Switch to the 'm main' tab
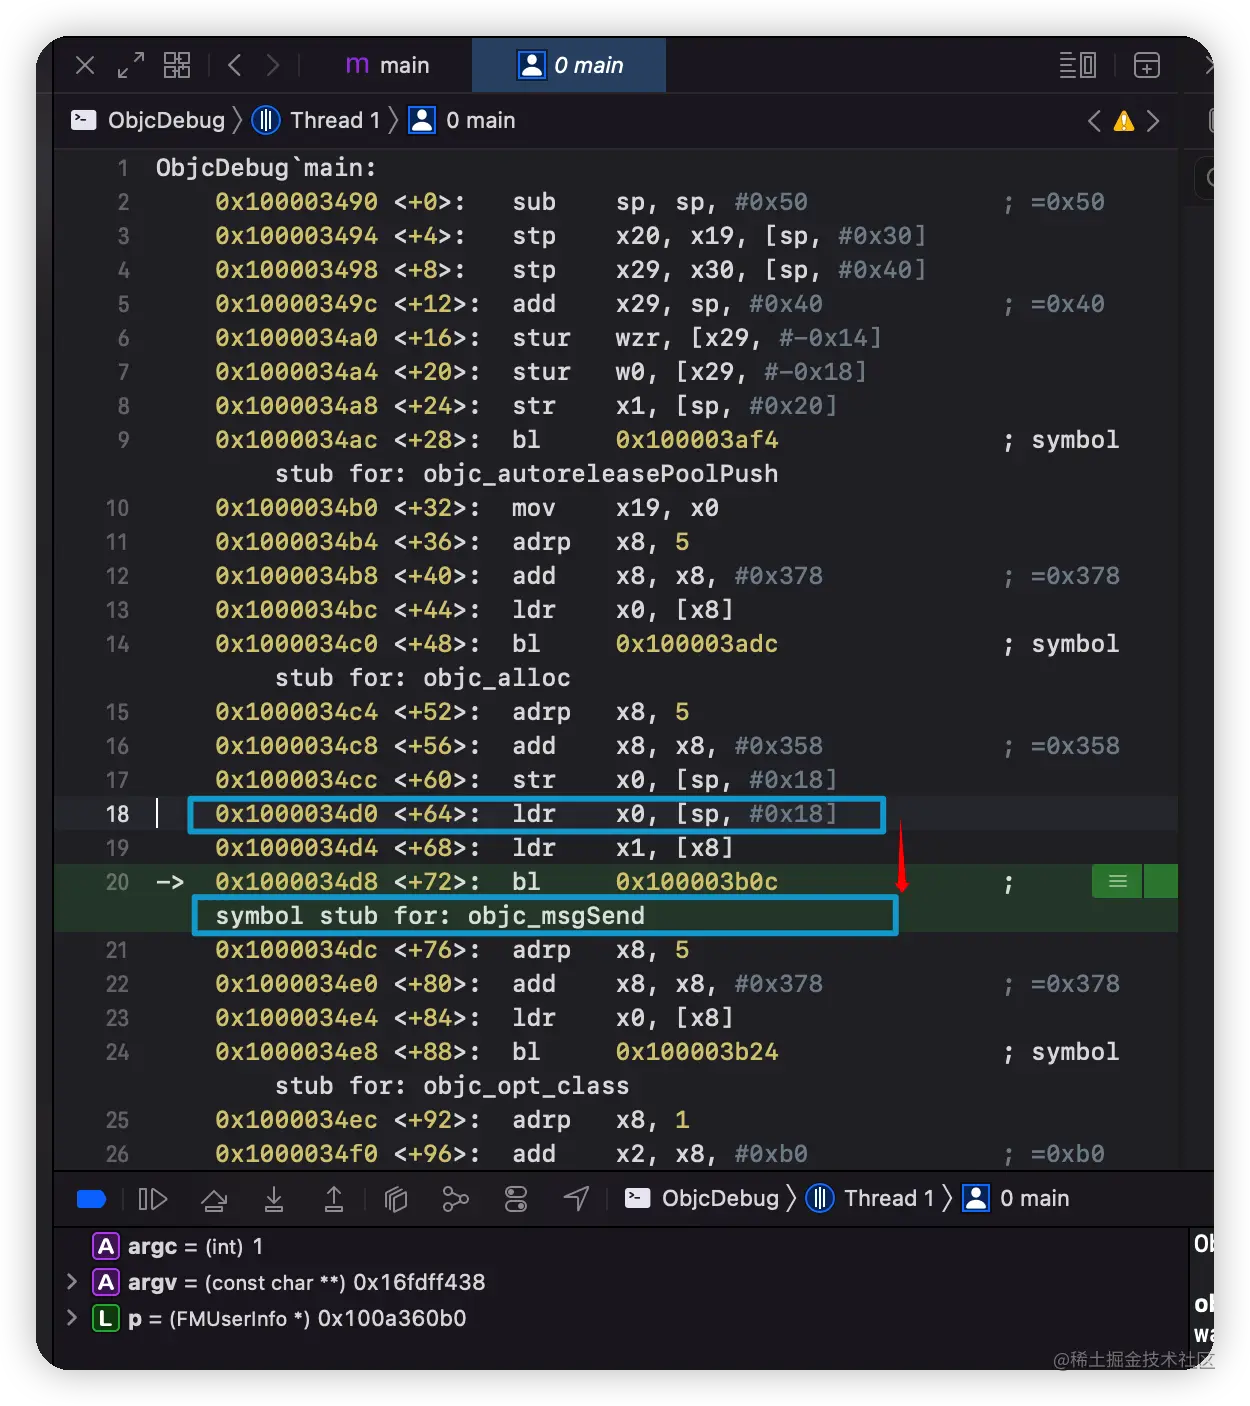The height and width of the screenshot is (1406, 1250). point(387,66)
